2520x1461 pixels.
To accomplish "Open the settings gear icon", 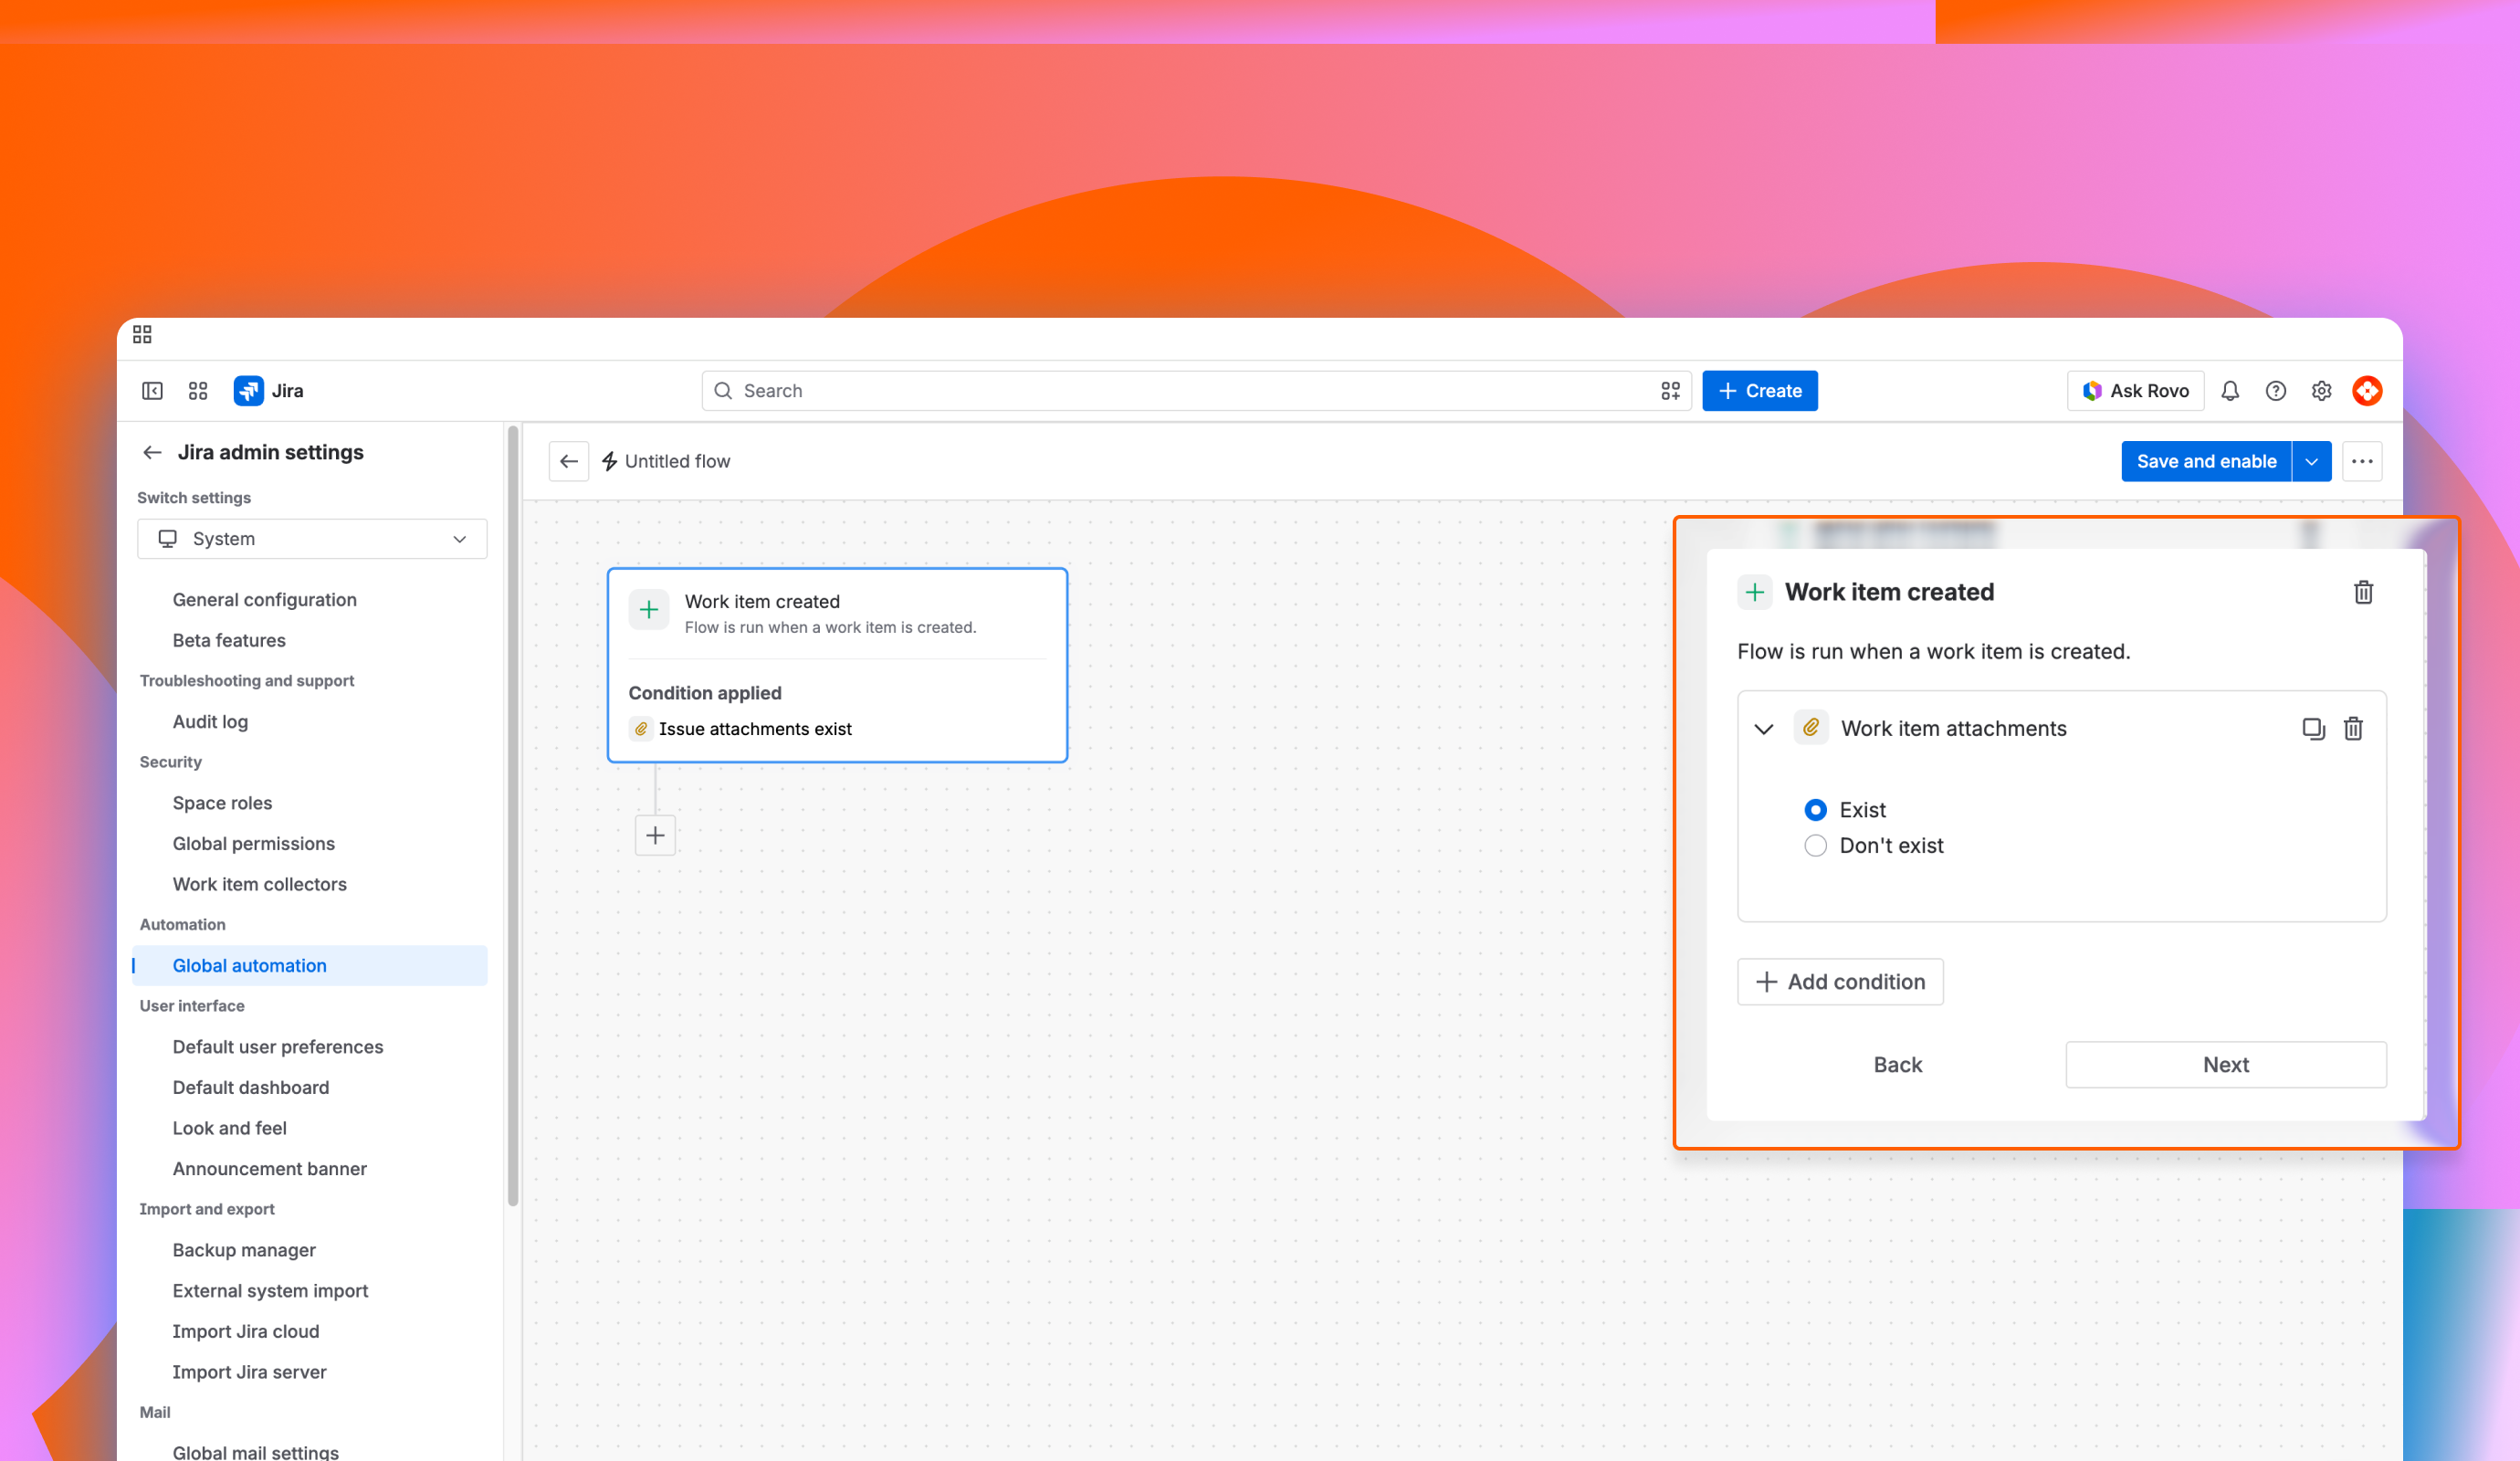I will click(x=2322, y=391).
